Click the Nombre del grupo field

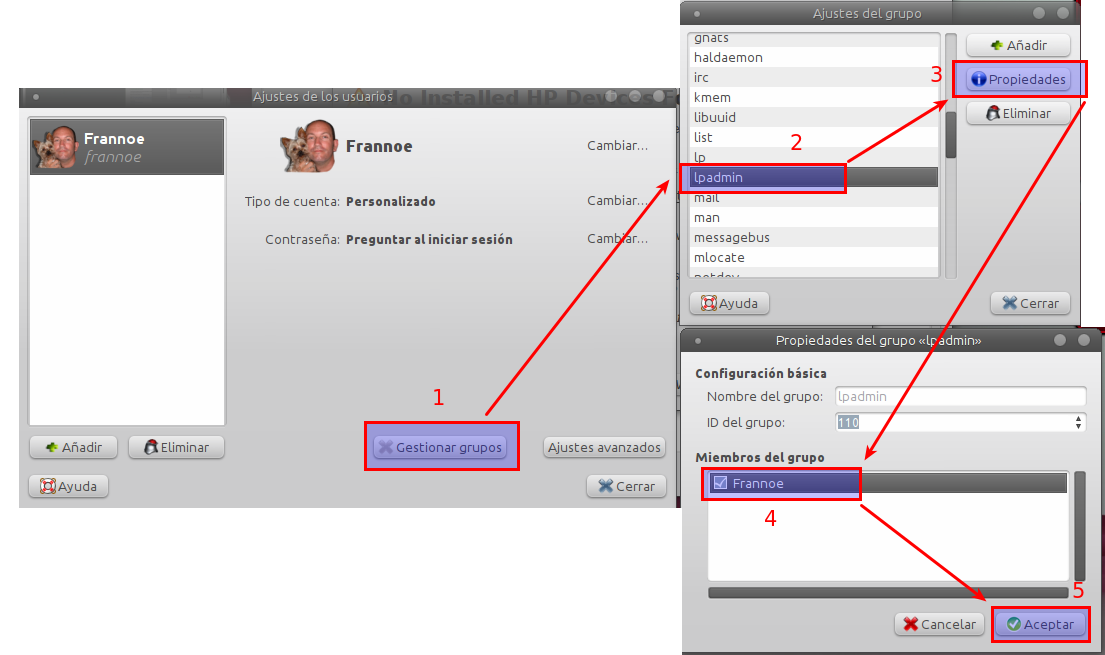click(x=960, y=396)
